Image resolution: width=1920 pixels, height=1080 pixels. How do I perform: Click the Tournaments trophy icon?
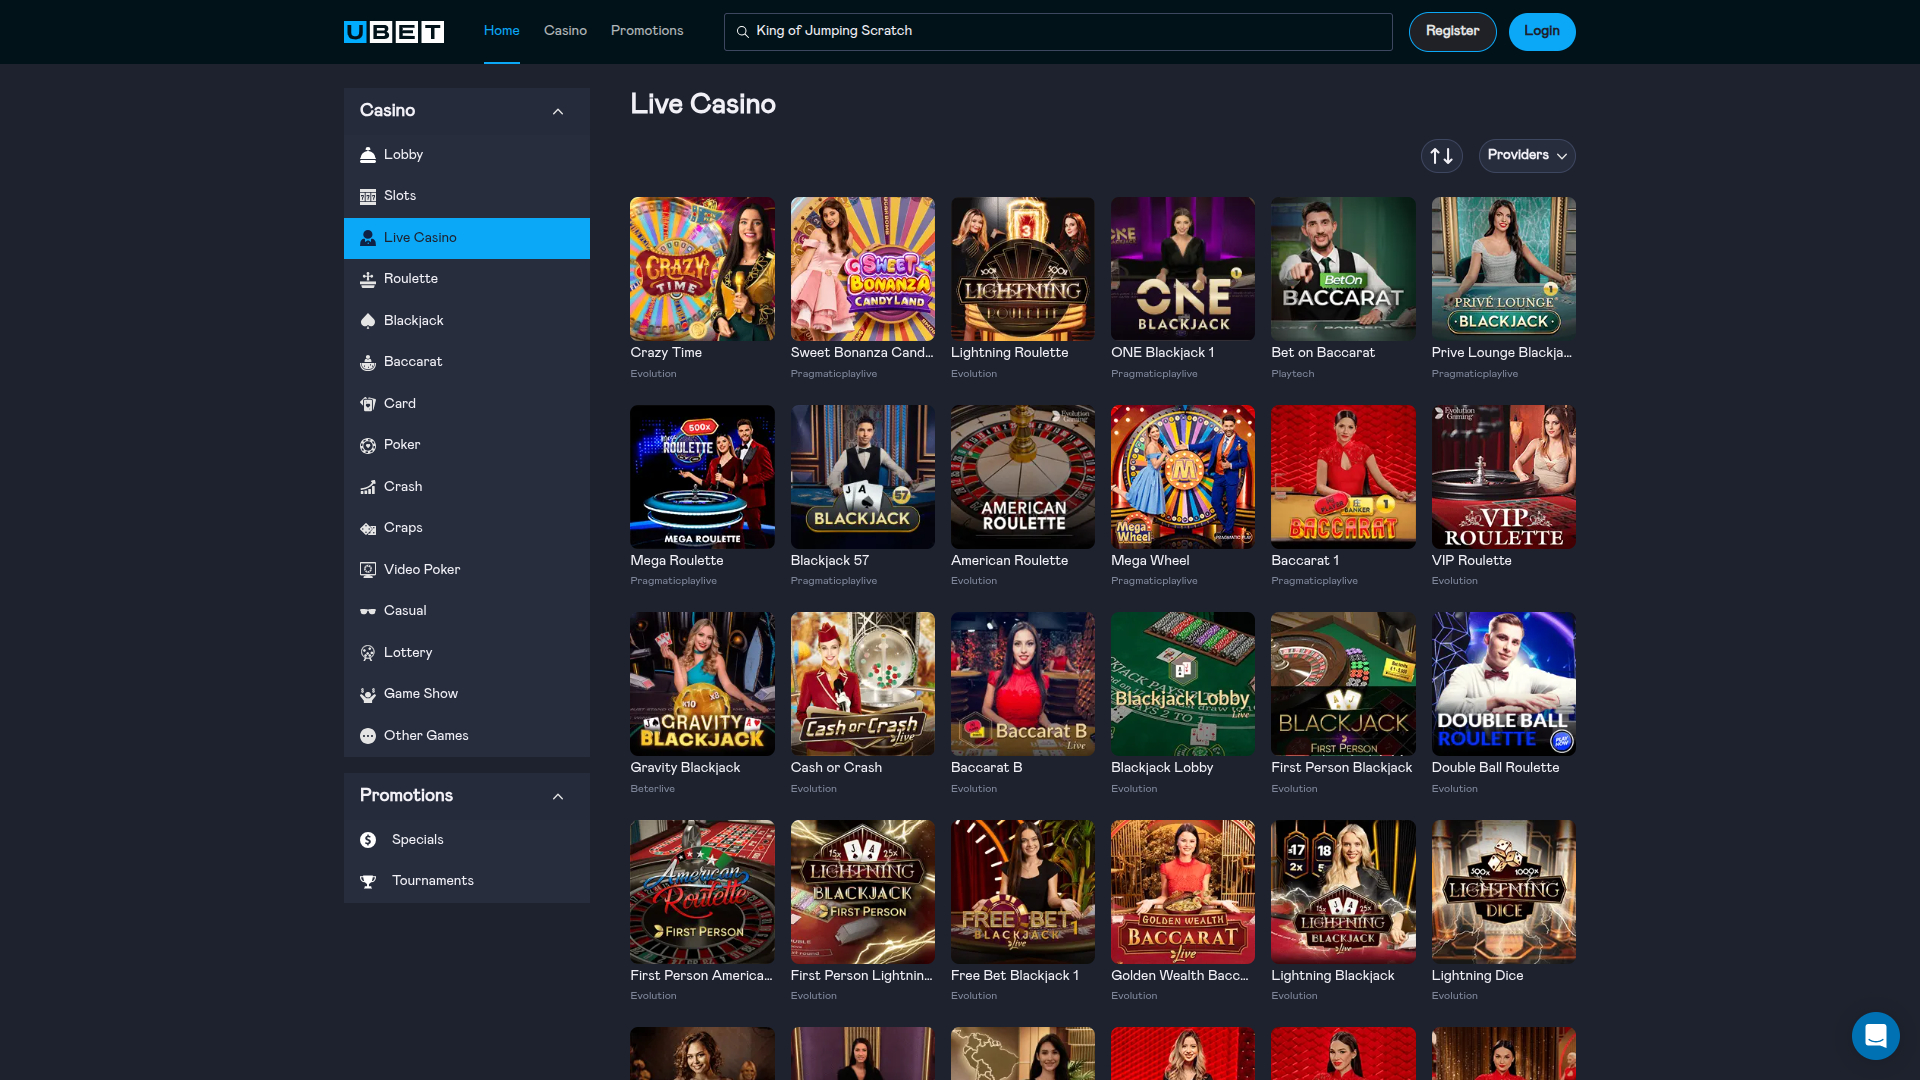tap(368, 881)
